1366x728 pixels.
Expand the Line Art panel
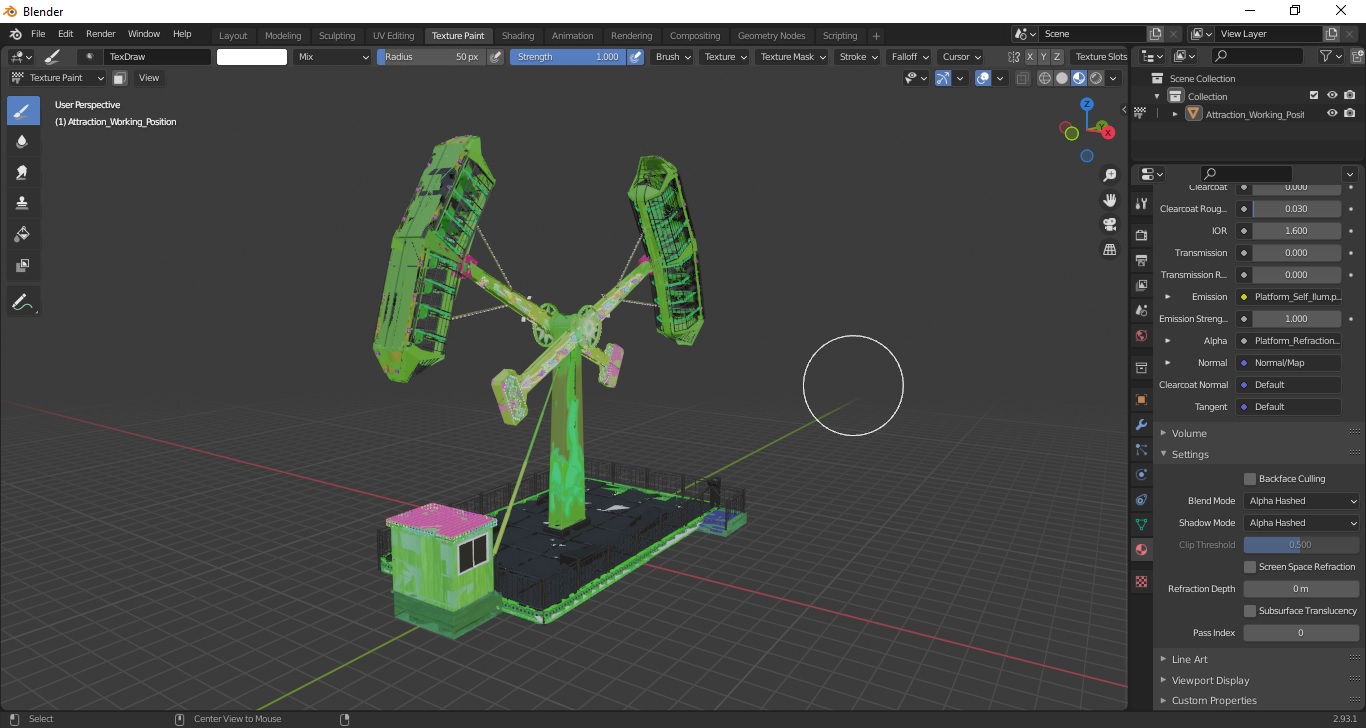(1189, 659)
